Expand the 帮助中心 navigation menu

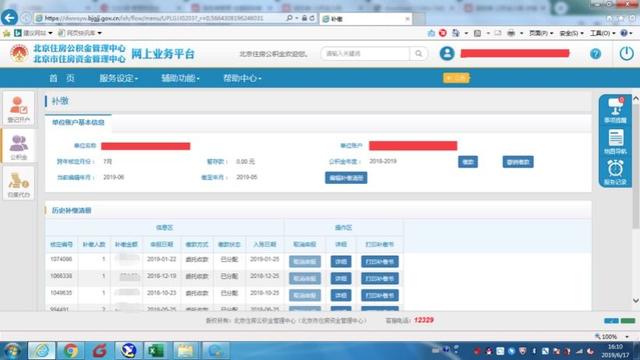pos(242,78)
